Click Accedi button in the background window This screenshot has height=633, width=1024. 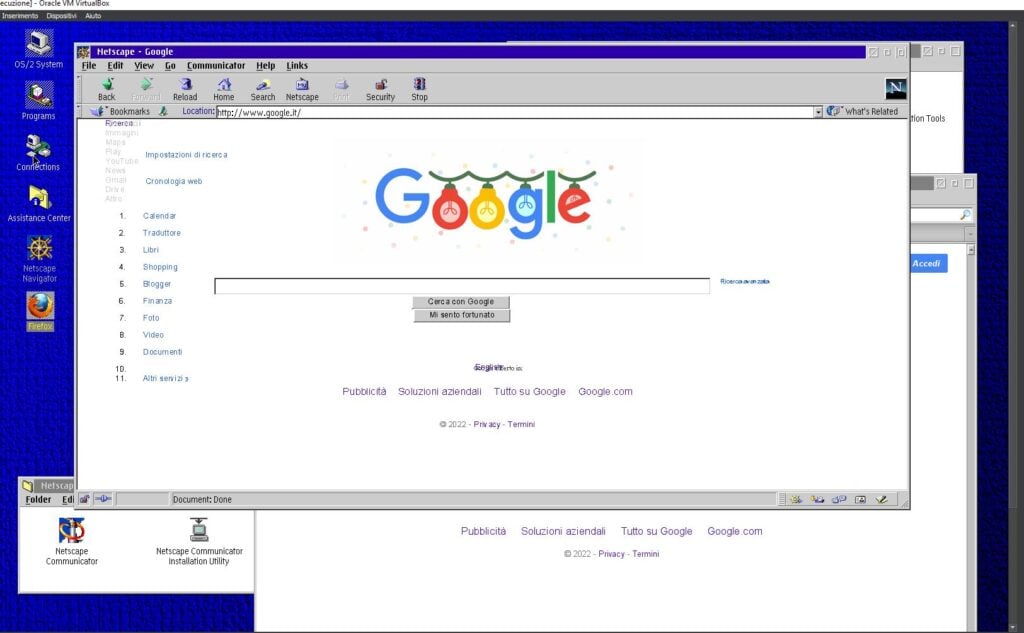[927, 263]
